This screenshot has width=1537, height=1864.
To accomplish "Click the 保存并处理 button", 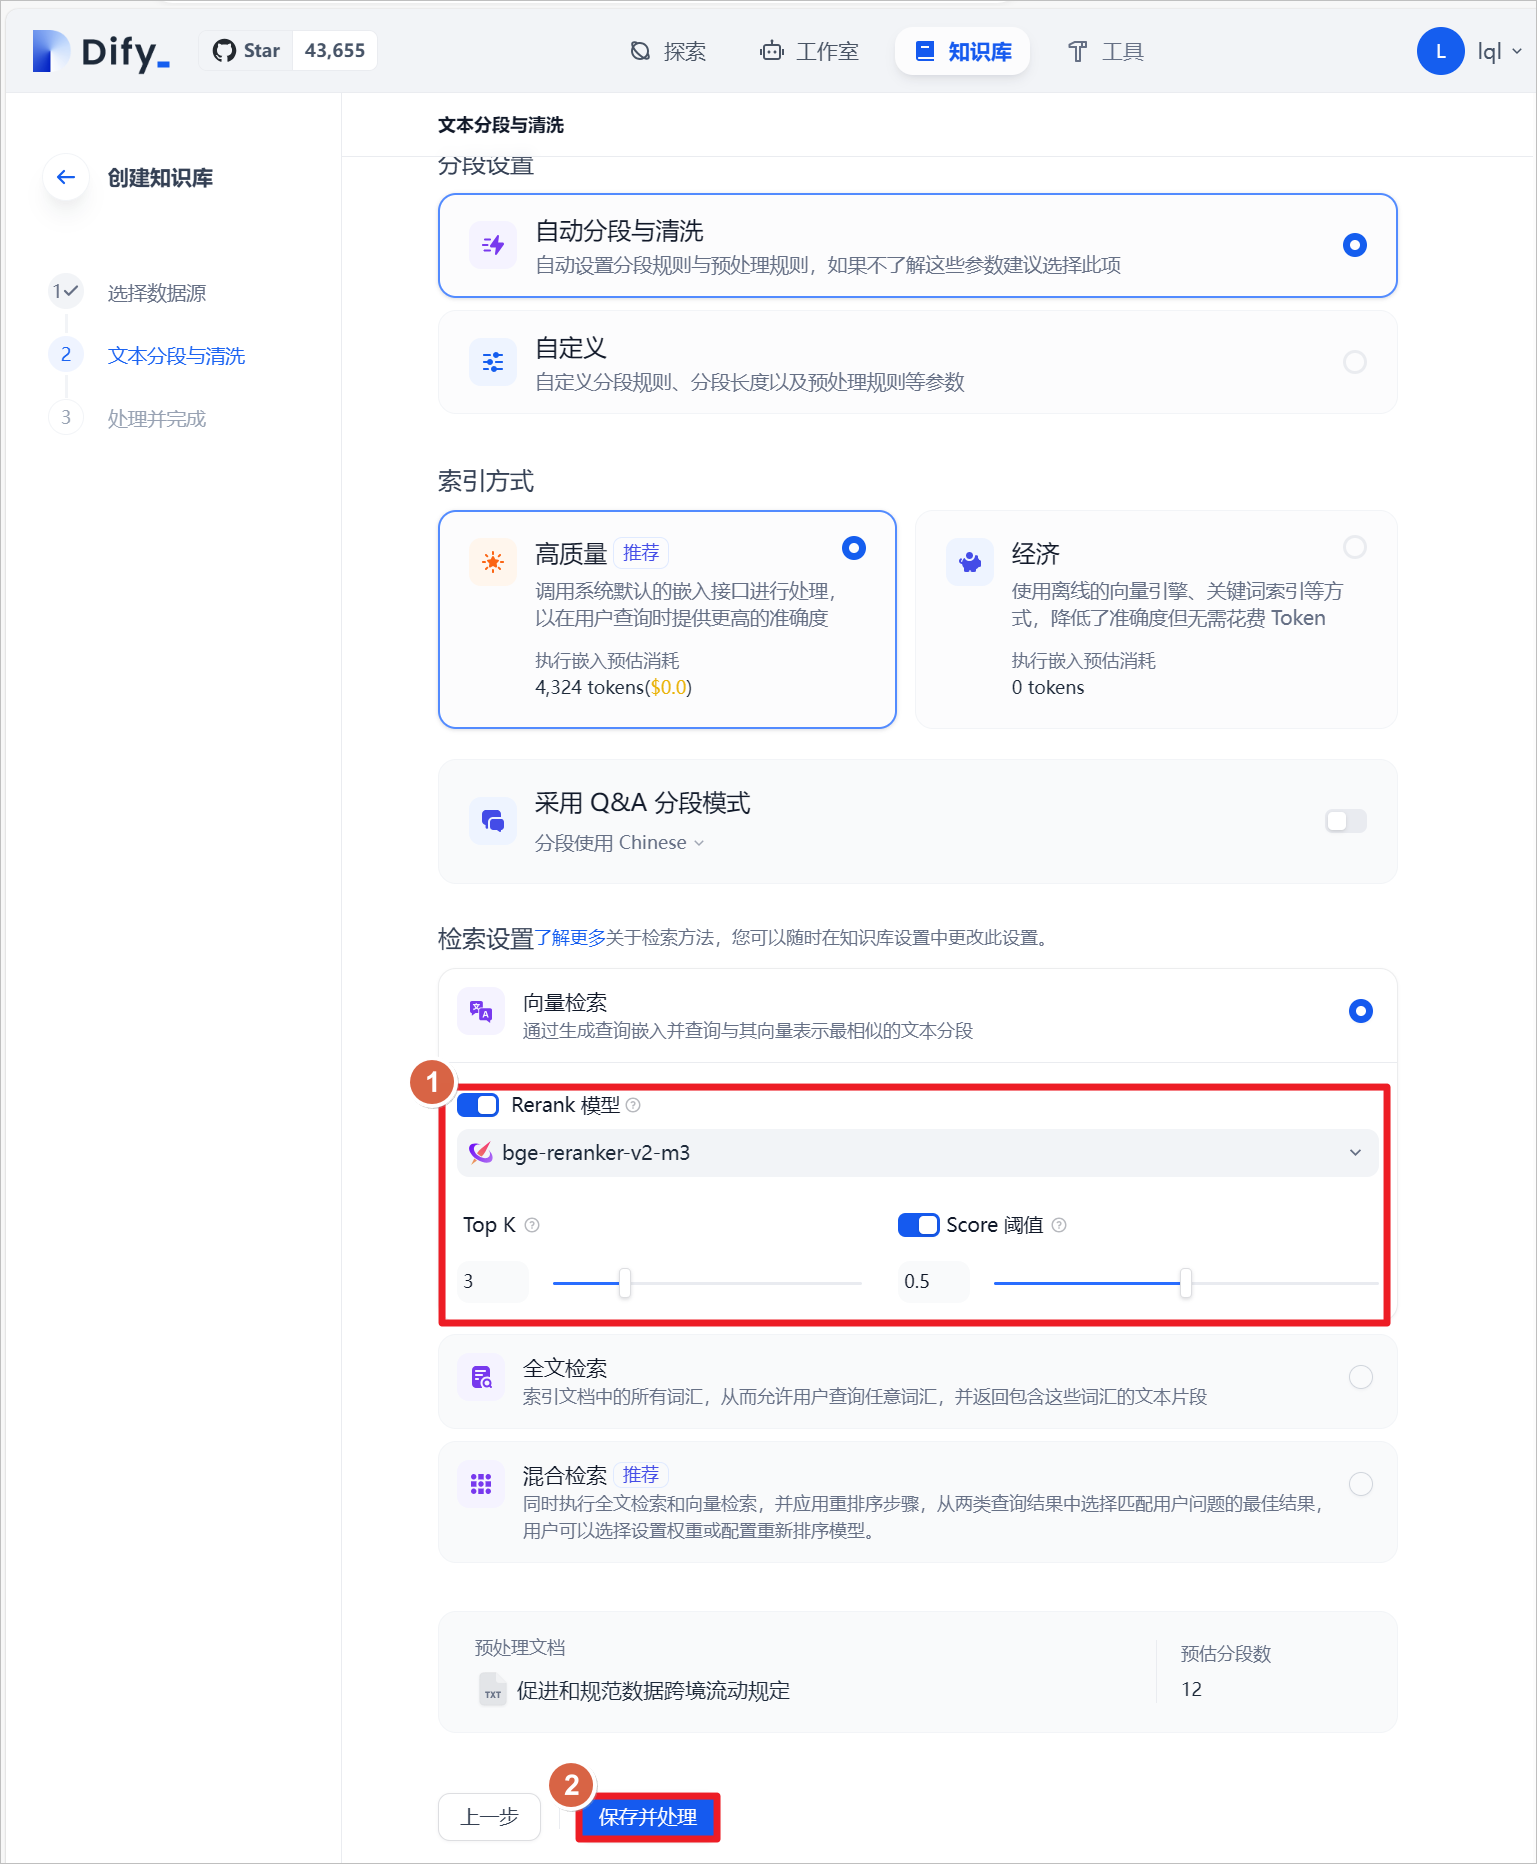I will tap(648, 1817).
